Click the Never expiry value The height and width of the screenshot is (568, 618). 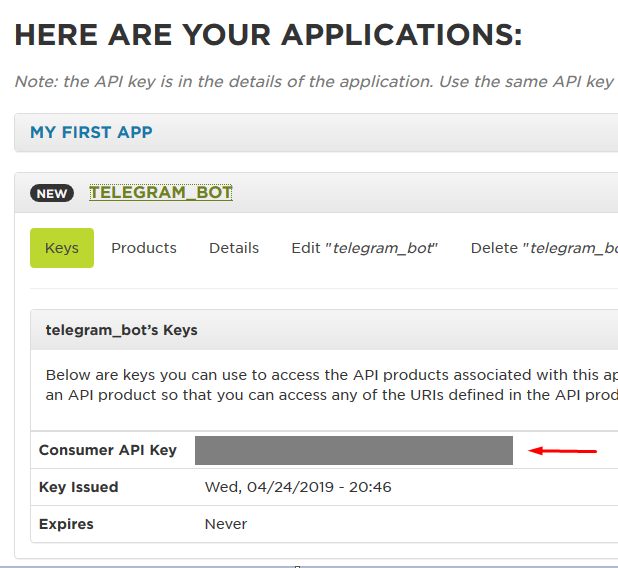click(226, 524)
